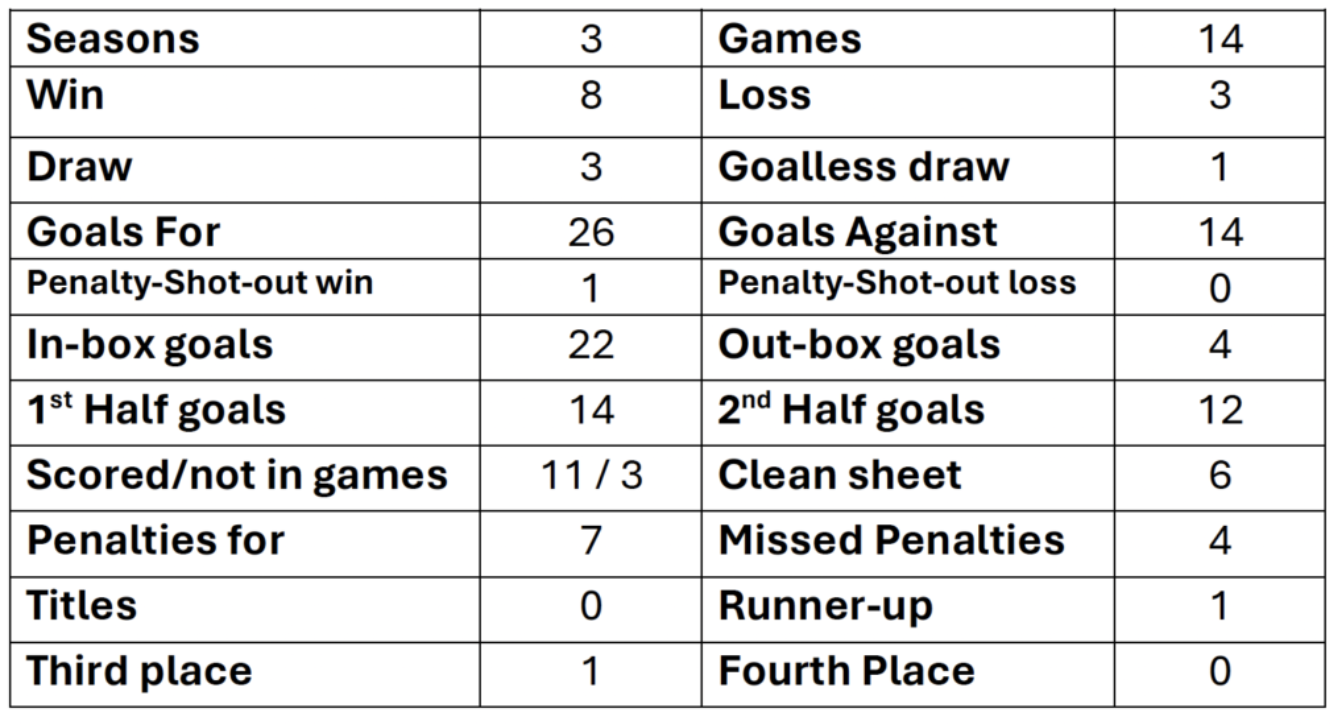Click the Titles label cell
1342x724 pixels.
click(x=248, y=607)
